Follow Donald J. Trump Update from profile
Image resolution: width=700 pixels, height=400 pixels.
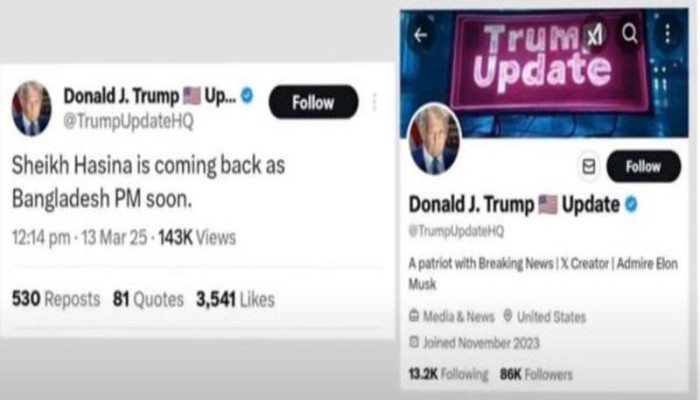tap(643, 167)
